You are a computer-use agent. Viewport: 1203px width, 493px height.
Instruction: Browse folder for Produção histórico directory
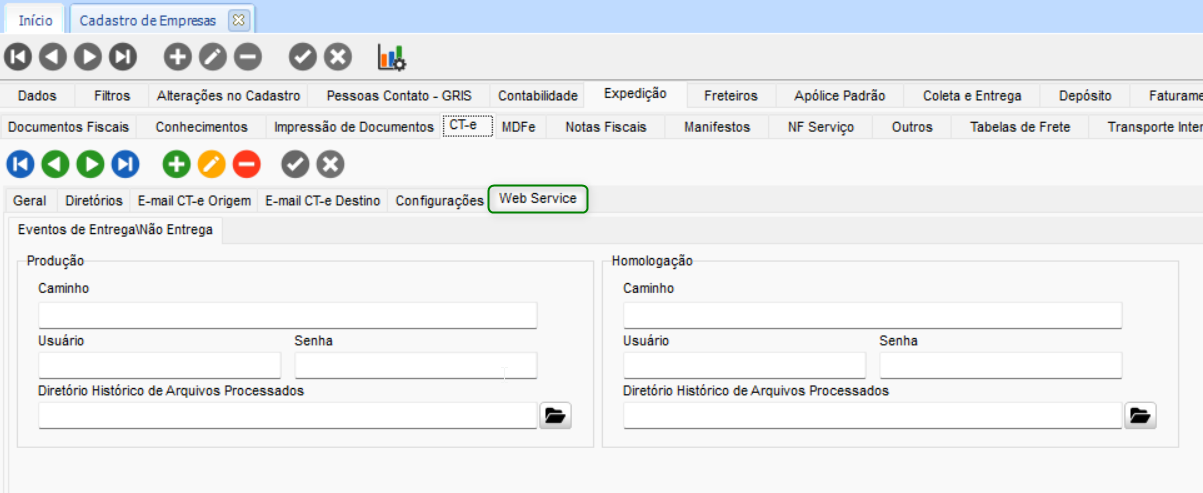point(556,416)
